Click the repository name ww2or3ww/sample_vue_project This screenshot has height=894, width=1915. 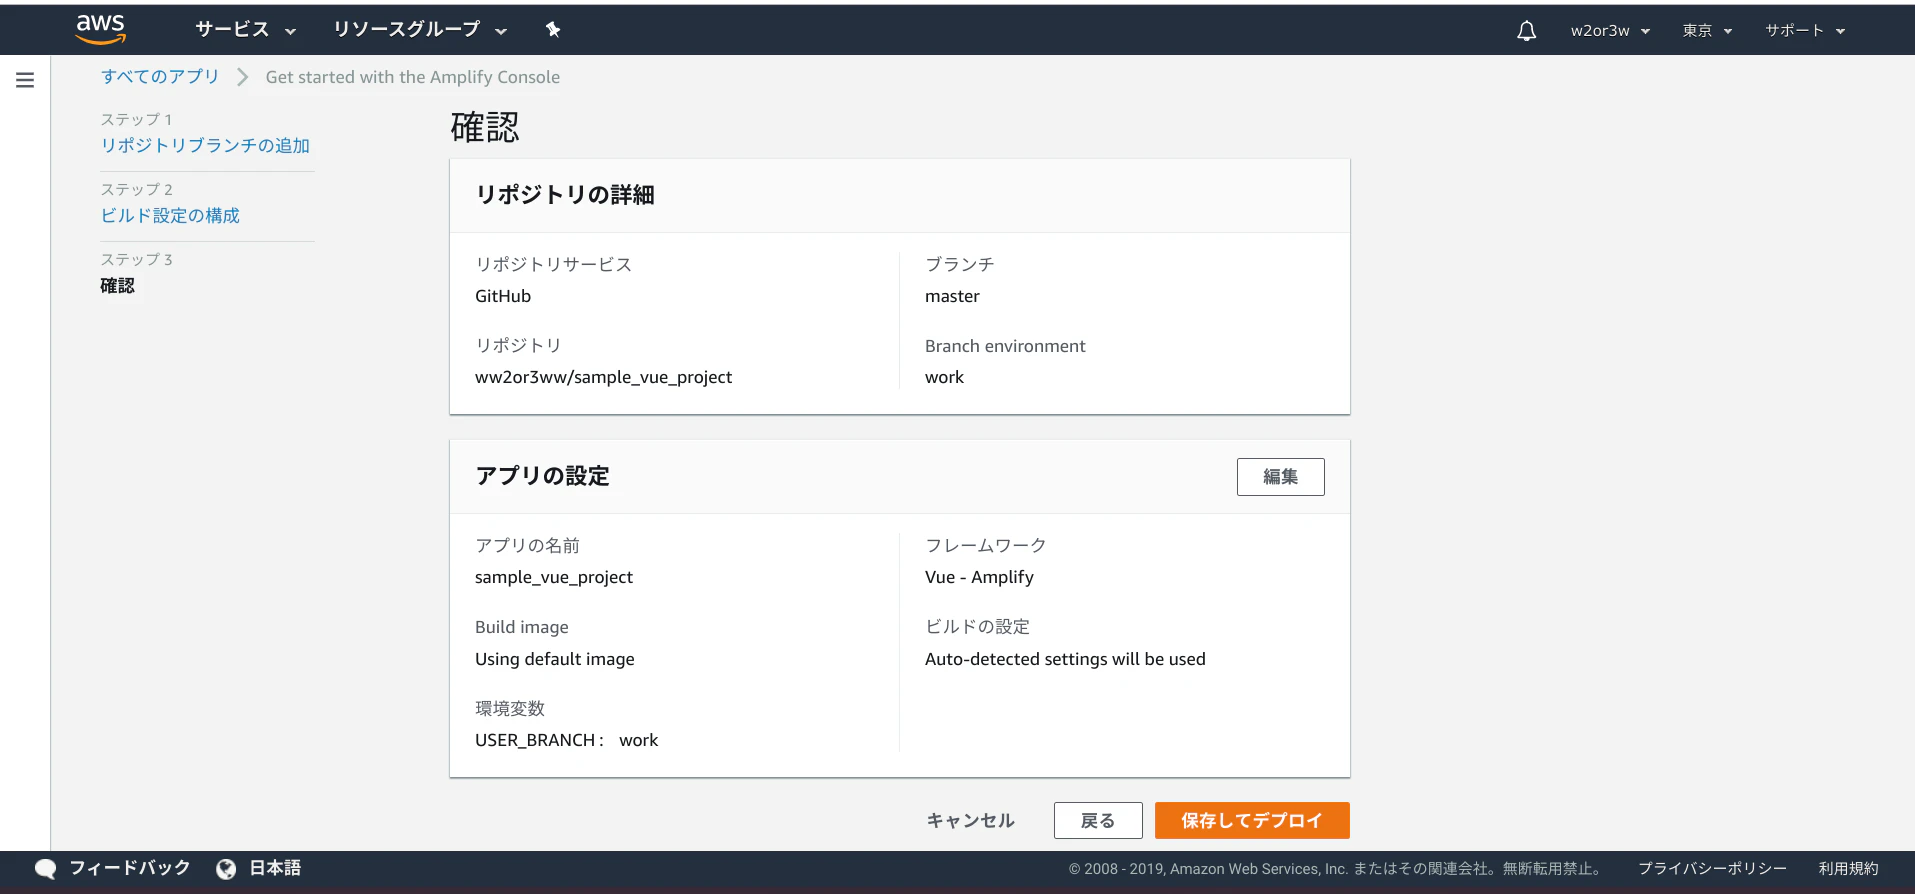tap(603, 377)
